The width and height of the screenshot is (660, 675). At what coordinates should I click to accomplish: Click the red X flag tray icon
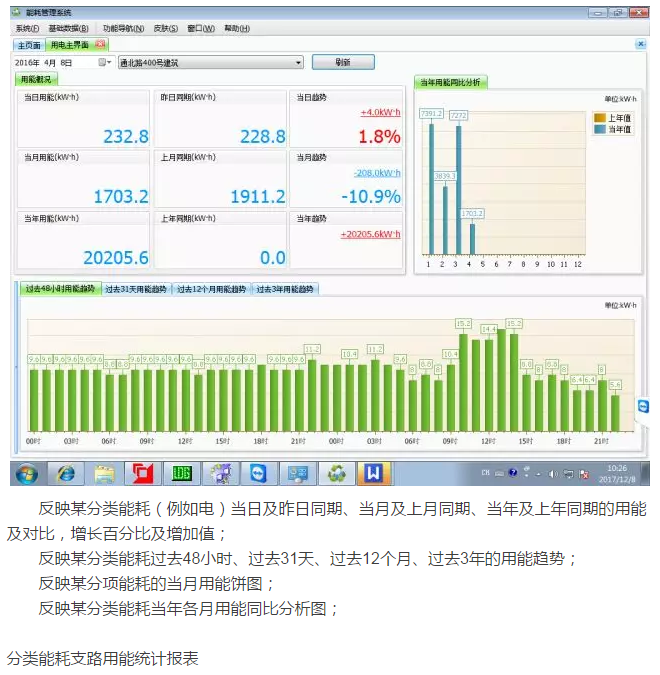[x=584, y=474]
